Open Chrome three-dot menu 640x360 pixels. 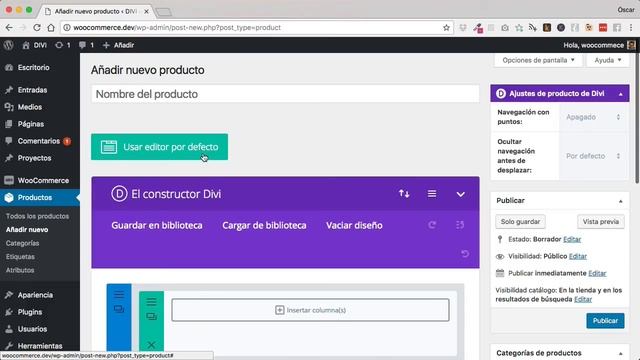[631, 28]
